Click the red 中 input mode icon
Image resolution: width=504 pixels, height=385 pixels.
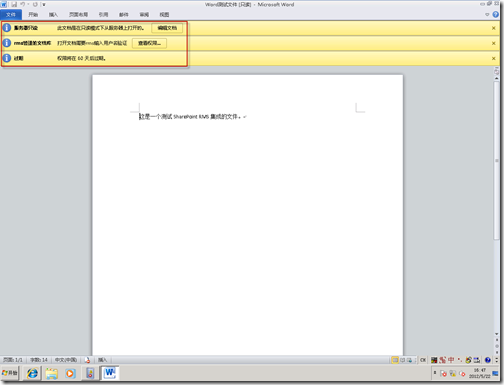click(x=451, y=360)
